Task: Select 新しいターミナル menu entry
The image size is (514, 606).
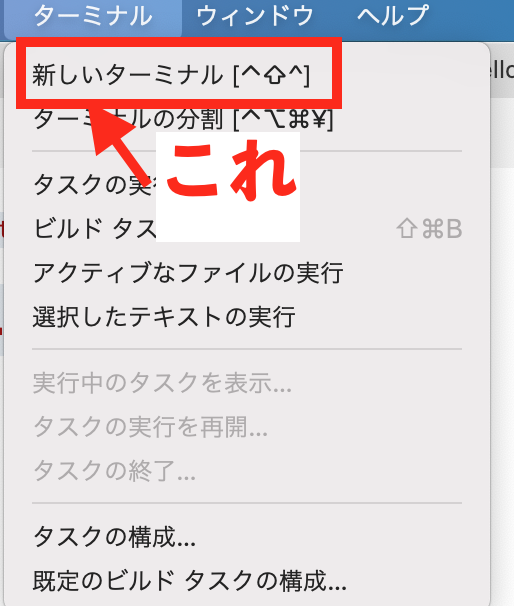Action: (x=247, y=75)
